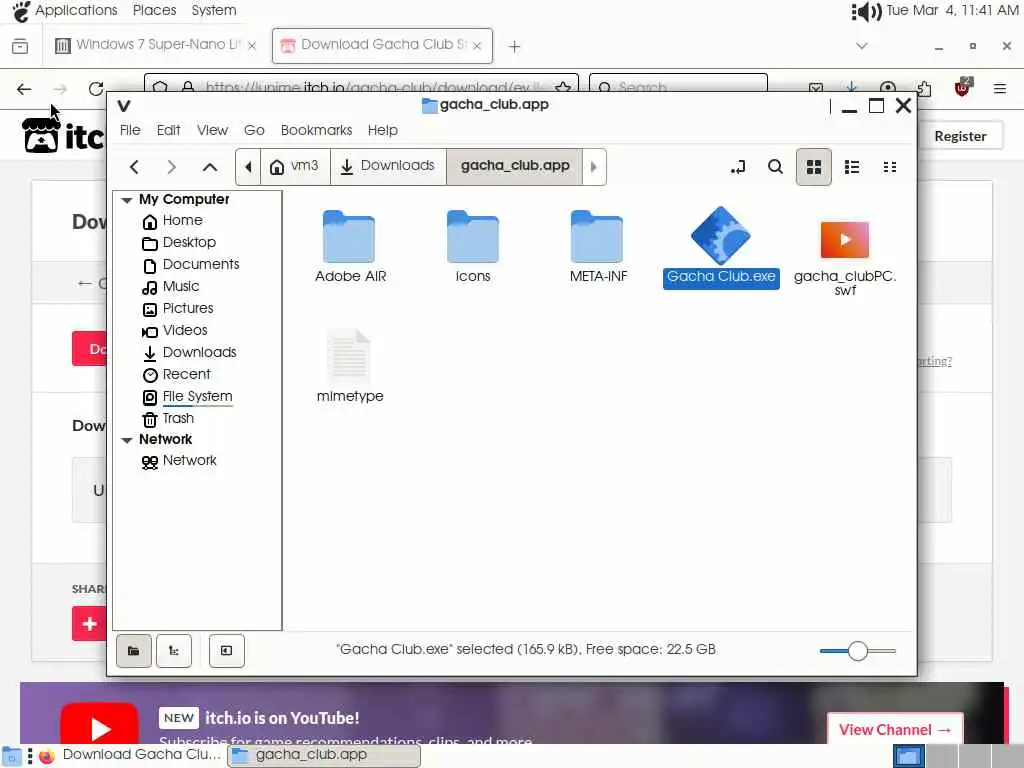Open Home in sidebar
The width and height of the screenshot is (1024, 768).
173,221
